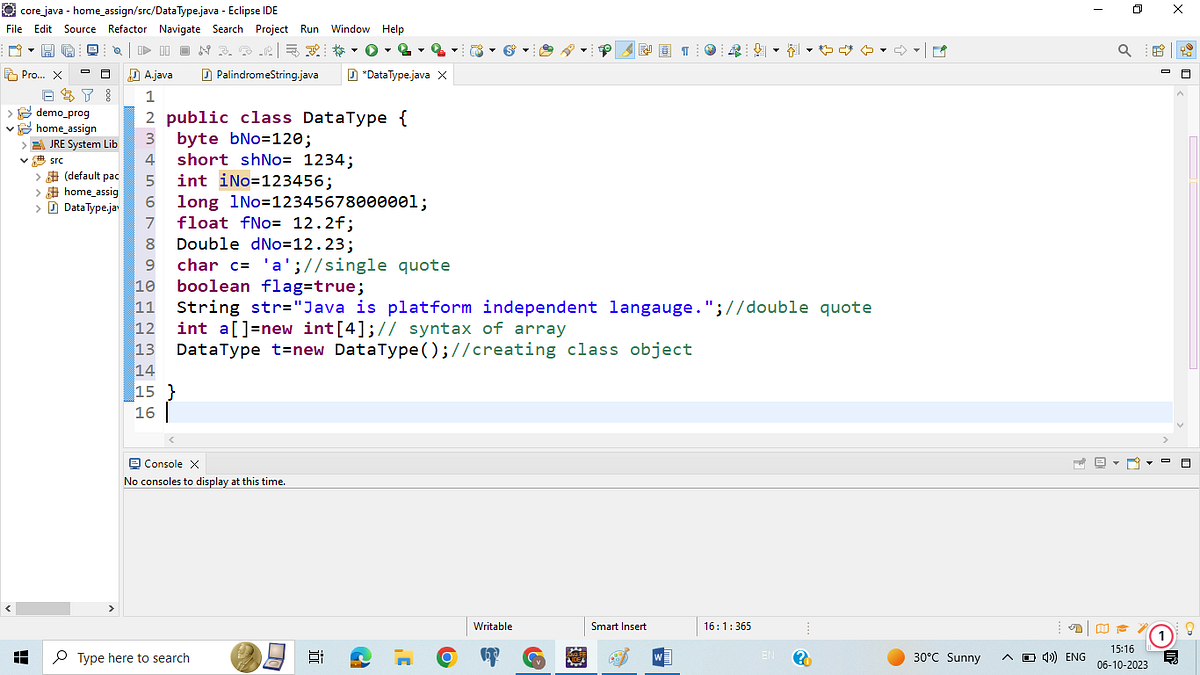Collapse the home_assign project tree
This screenshot has height=675, width=1200.
tap(12, 128)
